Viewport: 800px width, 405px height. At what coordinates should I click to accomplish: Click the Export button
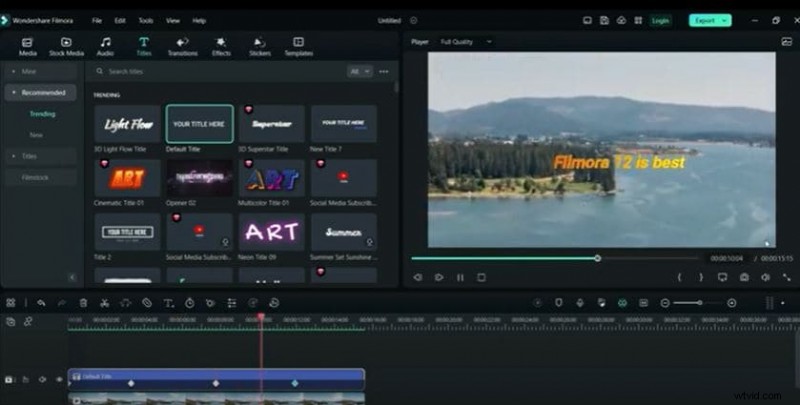coord(710,20)
